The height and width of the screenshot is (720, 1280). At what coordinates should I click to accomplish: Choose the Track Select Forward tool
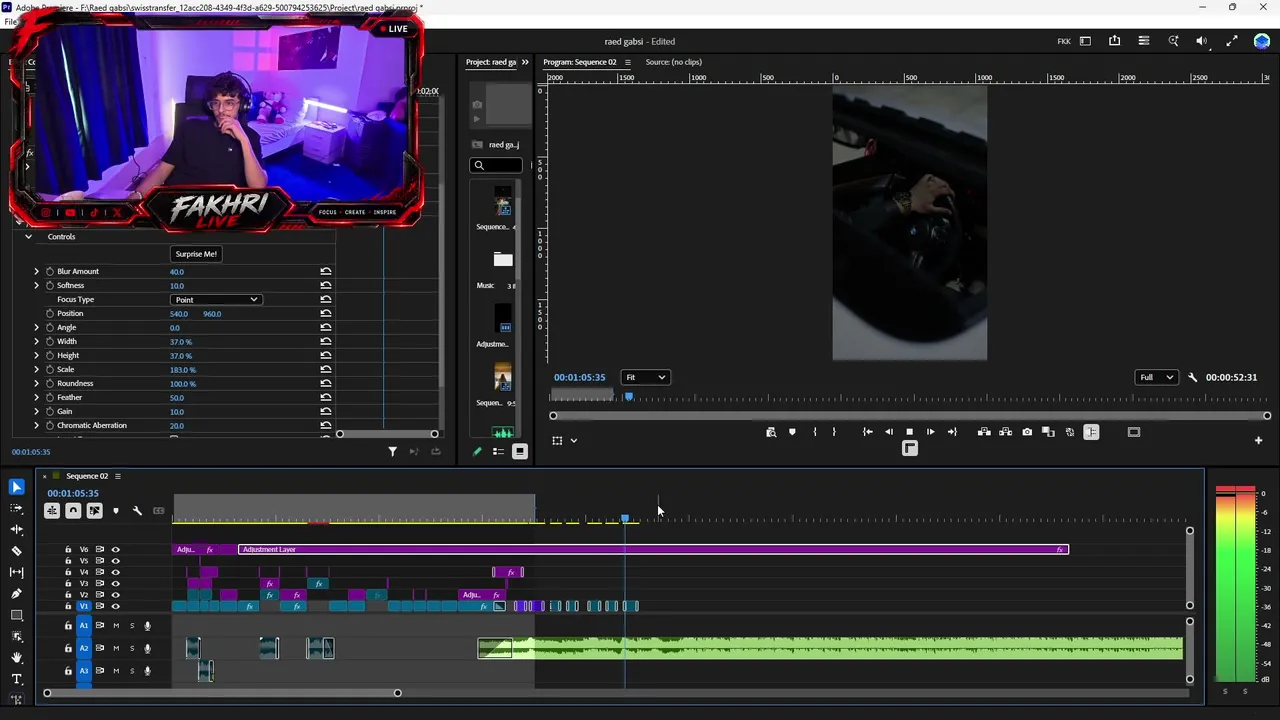coord(17,508)
